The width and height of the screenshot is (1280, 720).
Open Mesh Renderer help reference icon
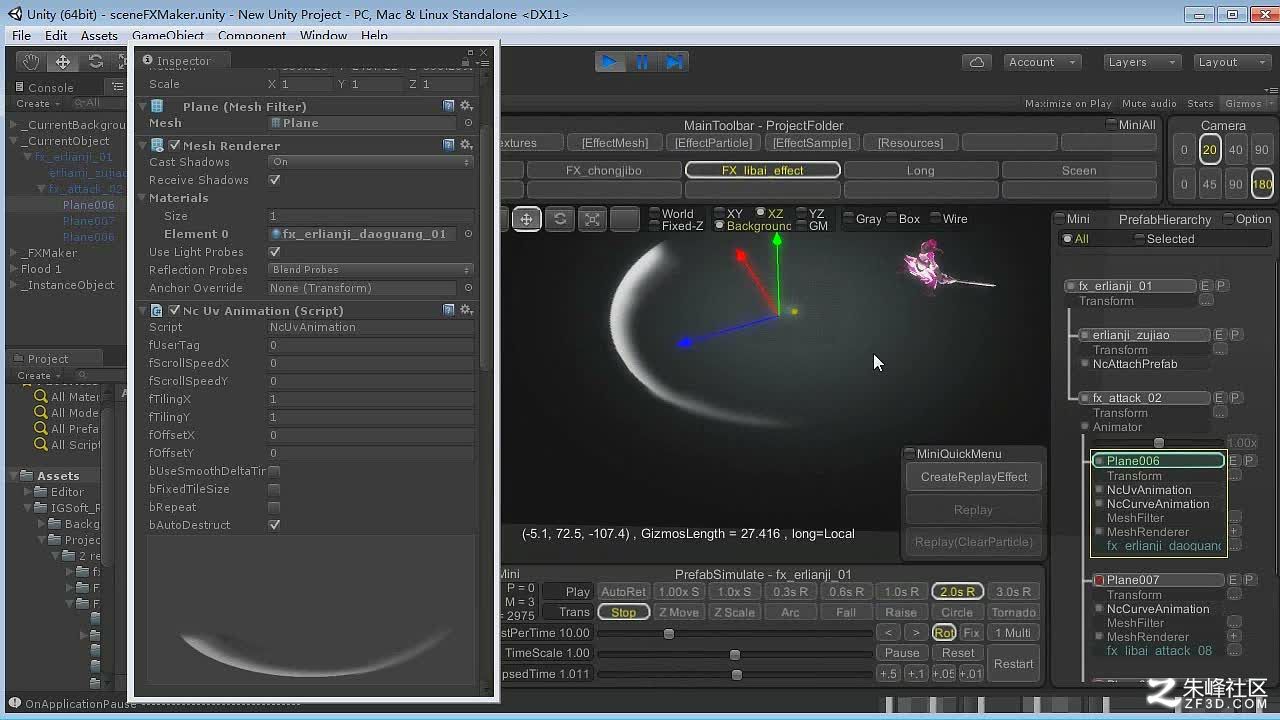449,145
